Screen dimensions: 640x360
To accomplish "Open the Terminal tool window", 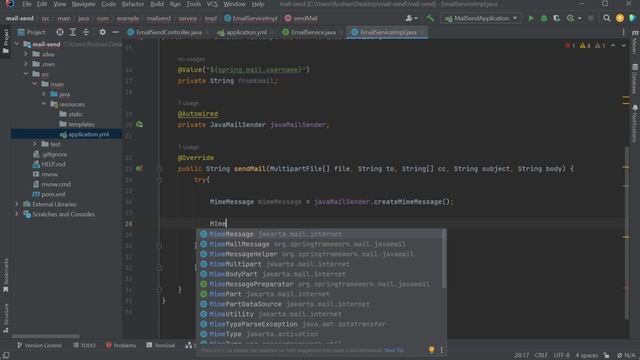I will (x=160, y=346).
